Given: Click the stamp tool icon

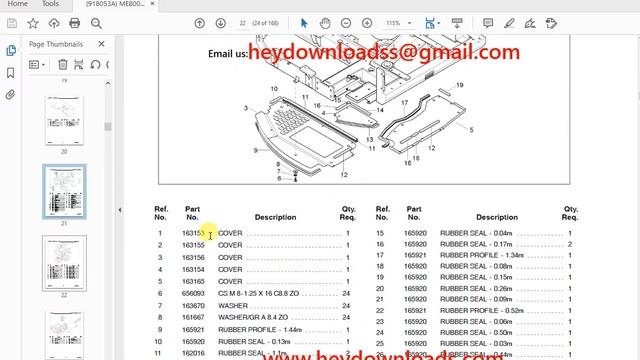Looking at the screenshot, I should [551, 23].
